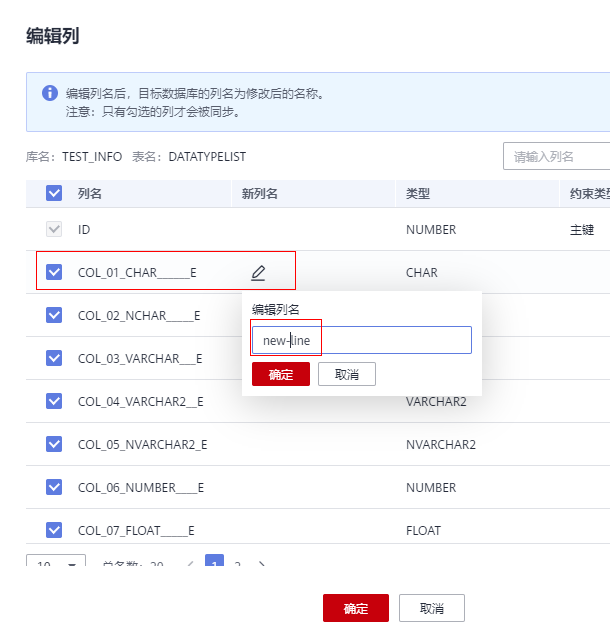Click the pencil edit icon for COL_01_CHAR
Screen dimensions: 610x630
[258, 272]
